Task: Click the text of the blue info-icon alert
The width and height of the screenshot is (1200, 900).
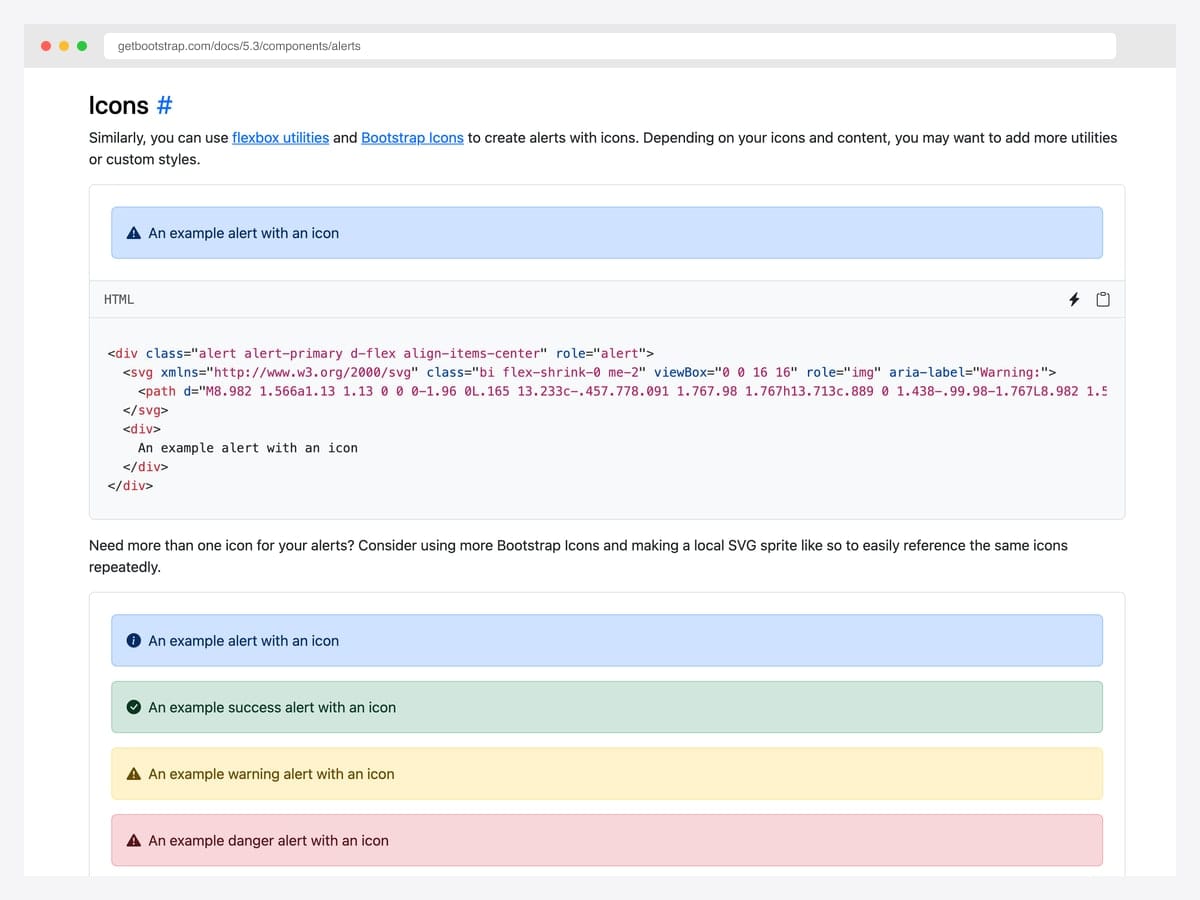Action: click(x=243, y=641)
